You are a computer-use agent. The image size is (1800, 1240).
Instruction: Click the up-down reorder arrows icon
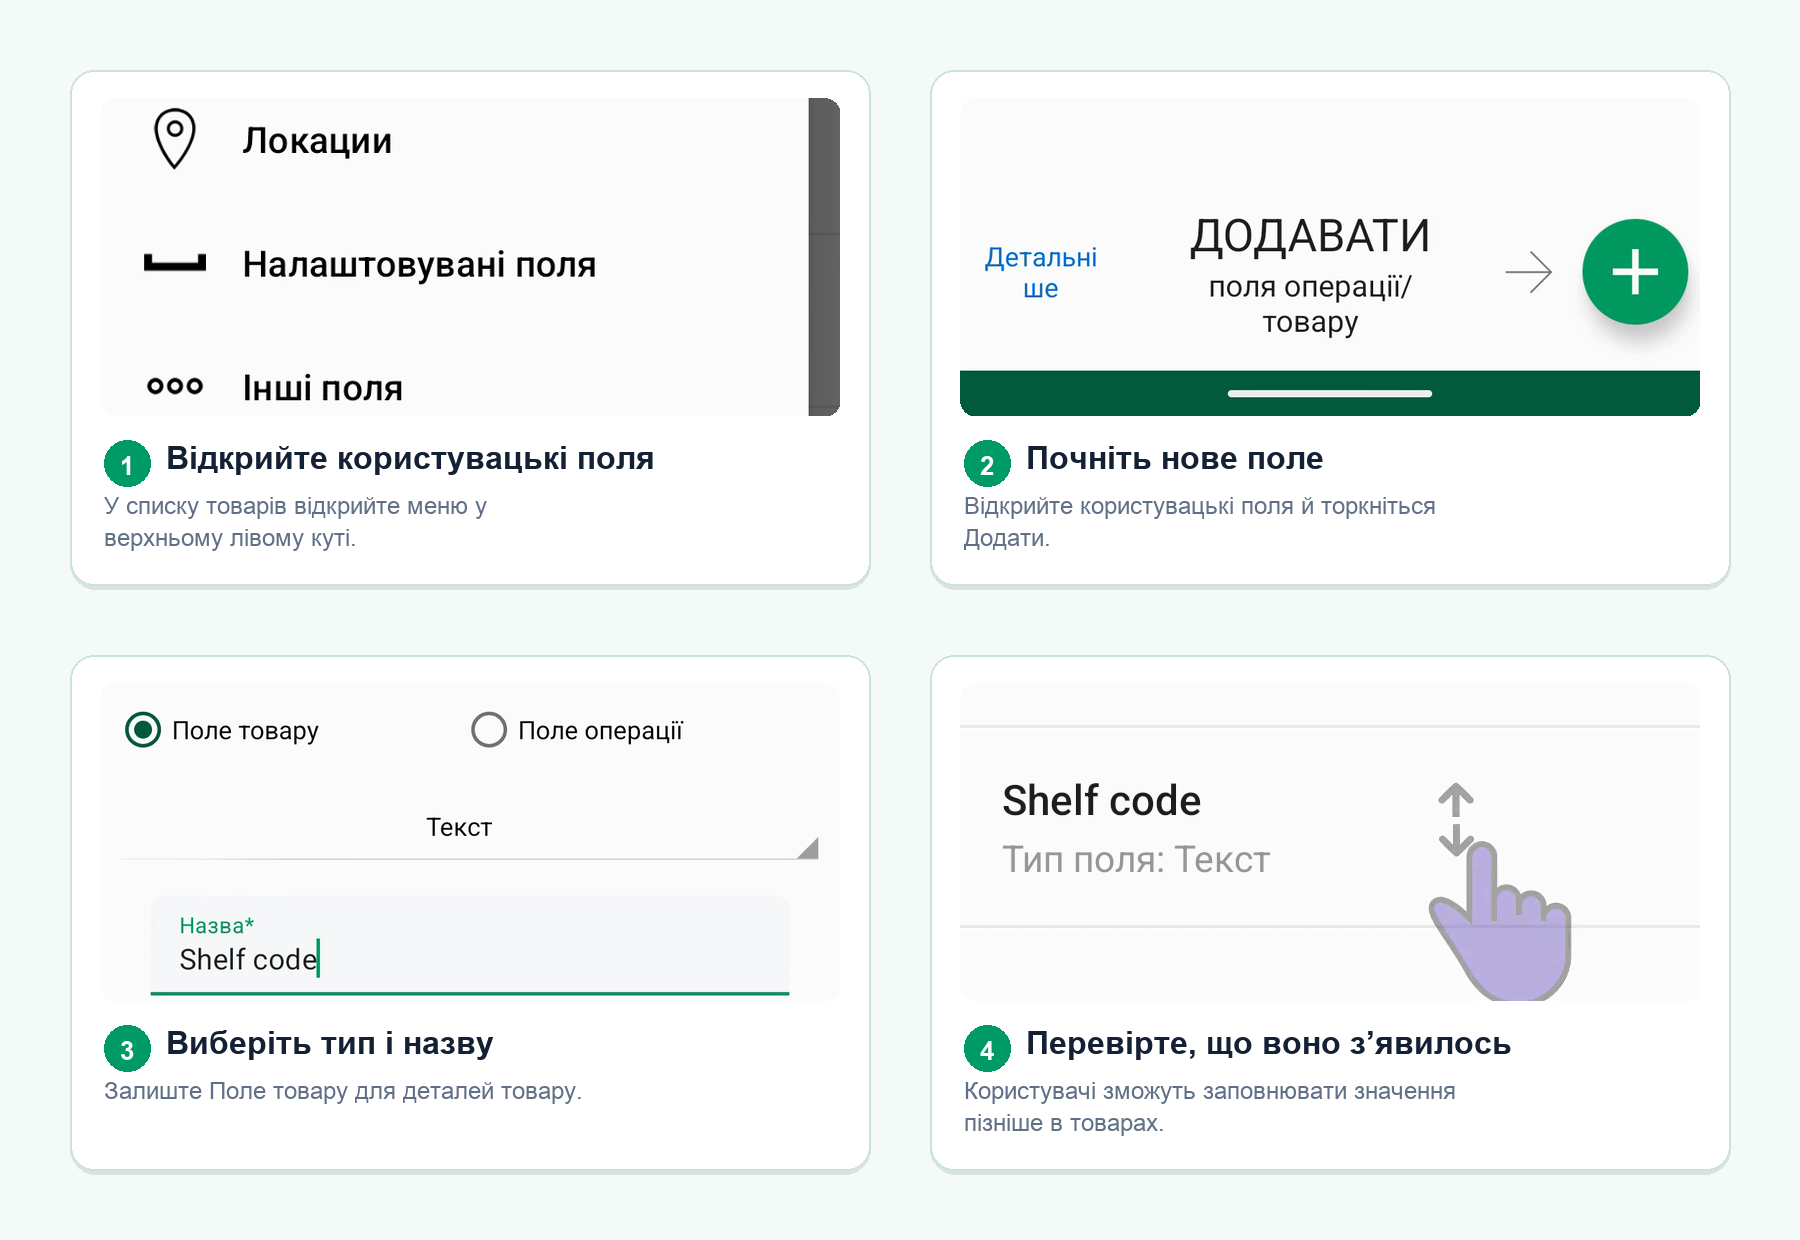coord(1456,820)
